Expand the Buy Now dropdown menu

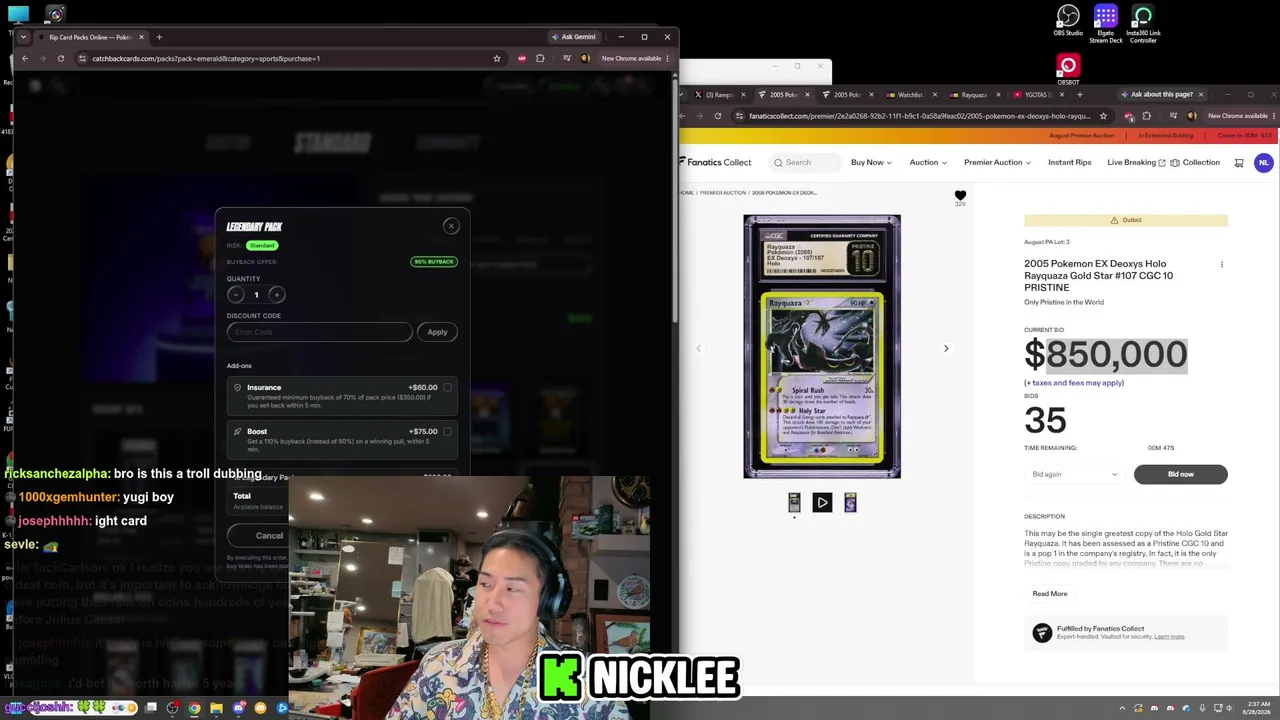(870, 162)
